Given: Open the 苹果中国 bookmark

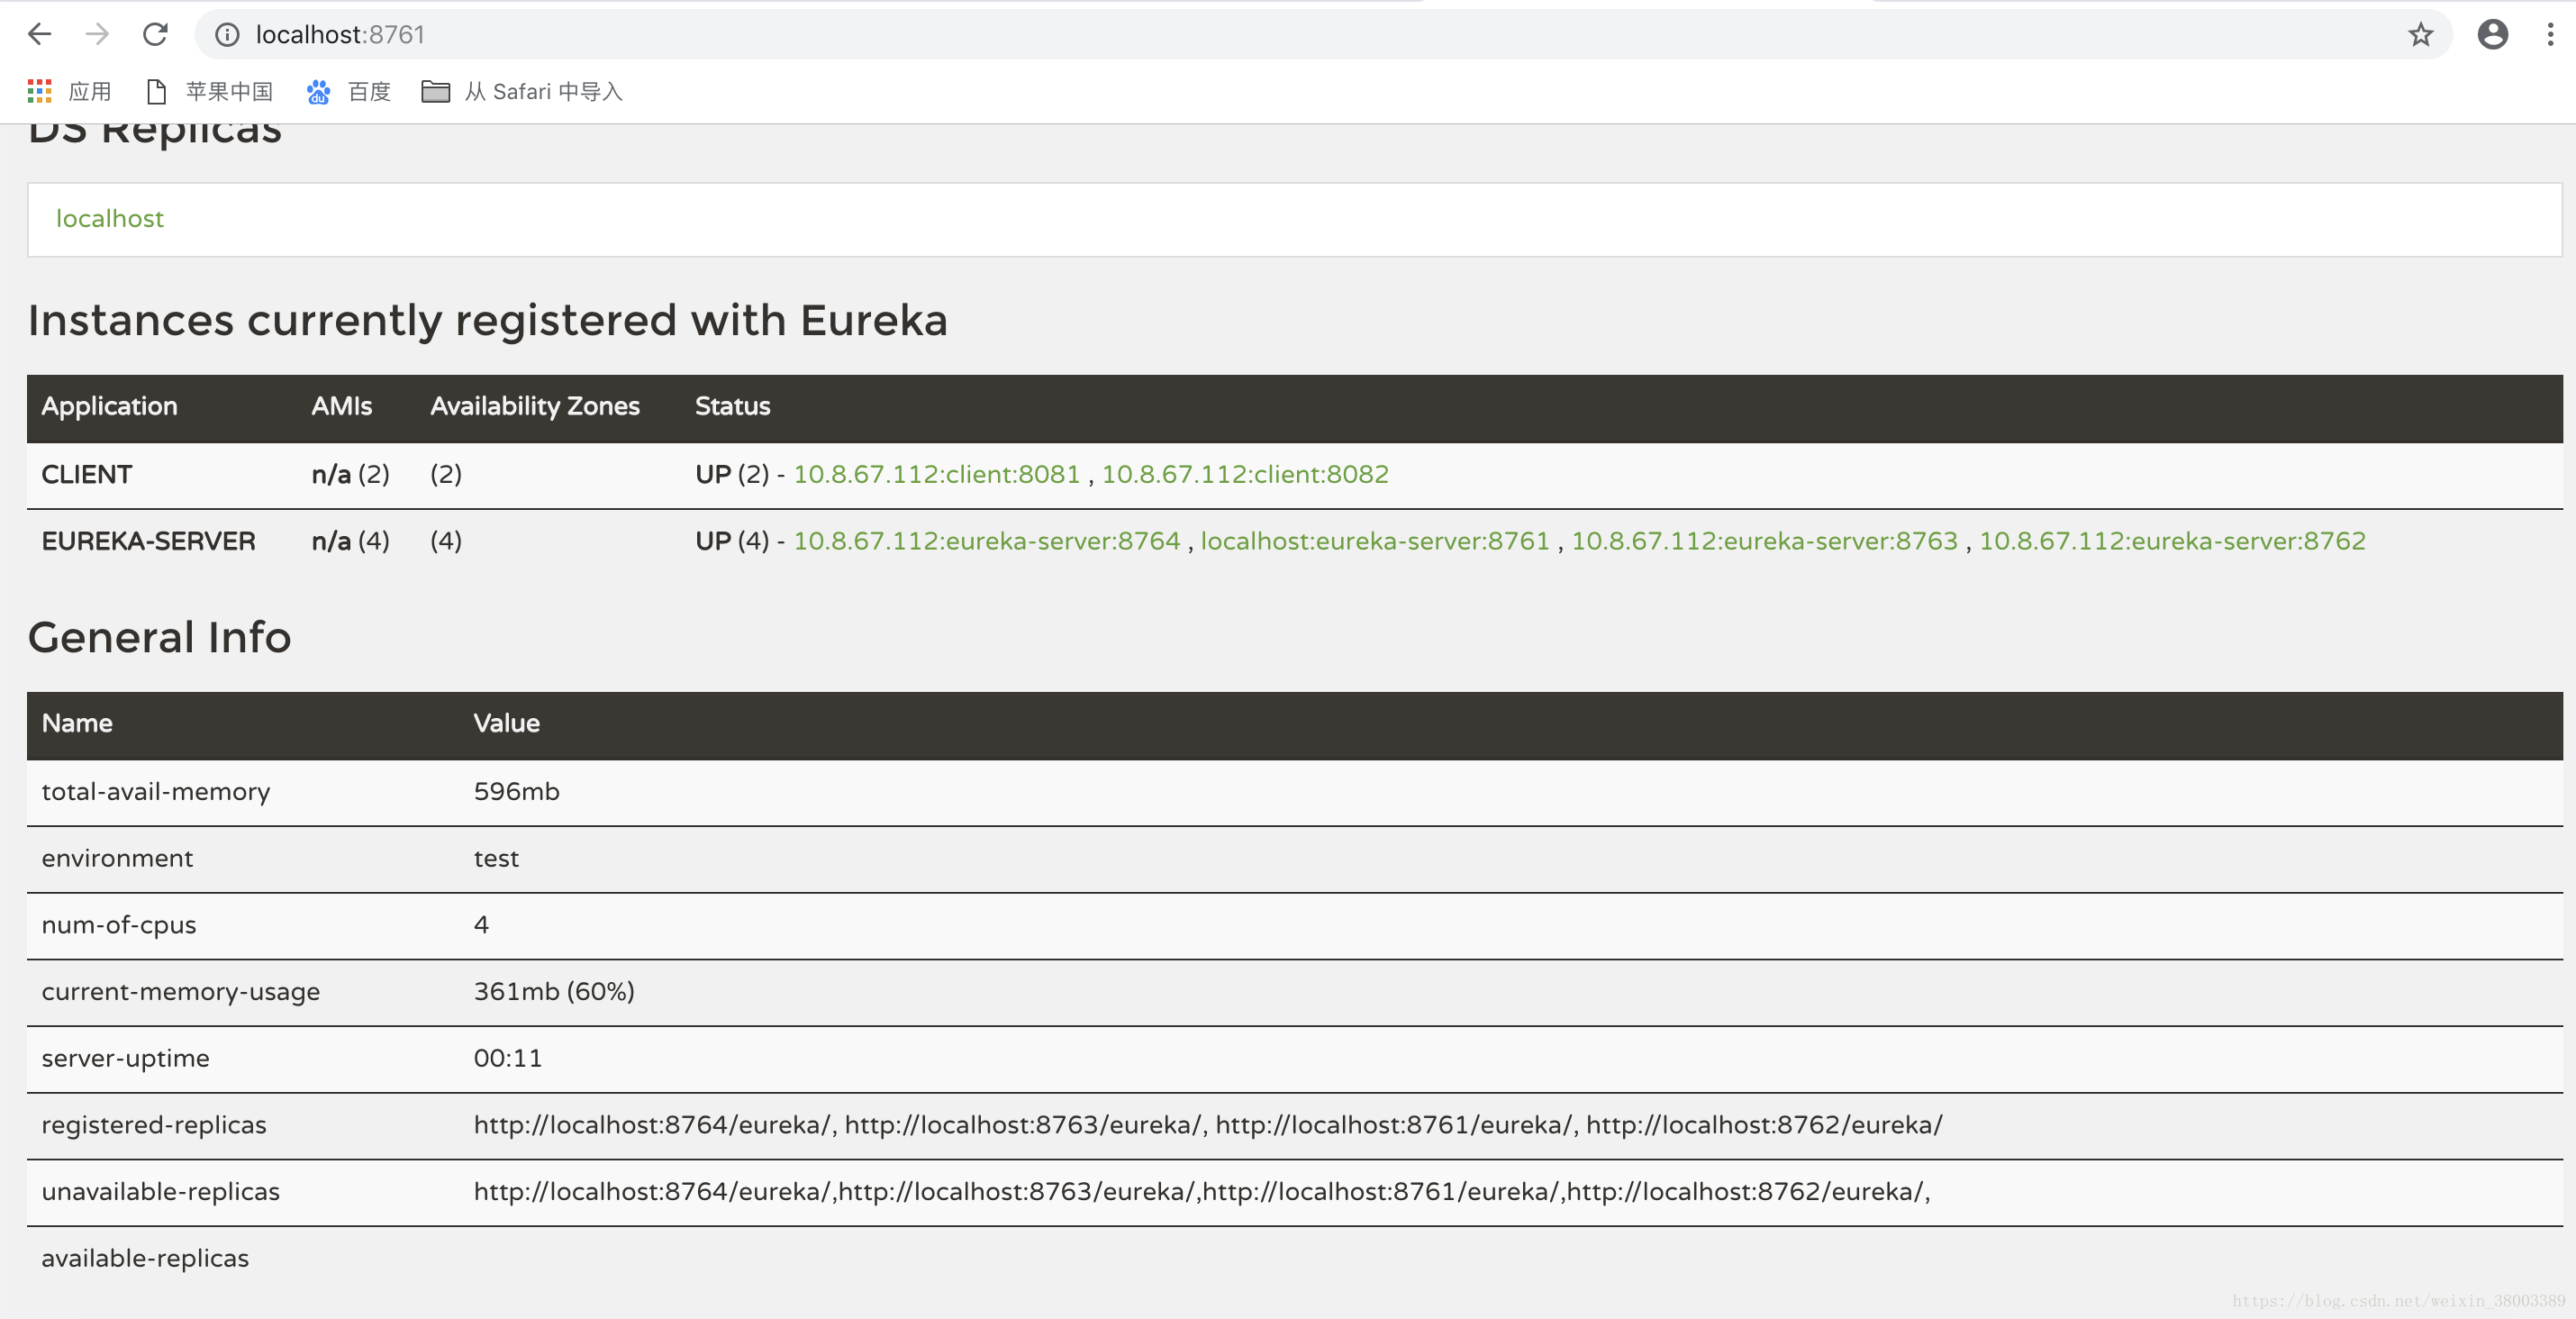Looking at the screenshot, I should tap(210, 92).
